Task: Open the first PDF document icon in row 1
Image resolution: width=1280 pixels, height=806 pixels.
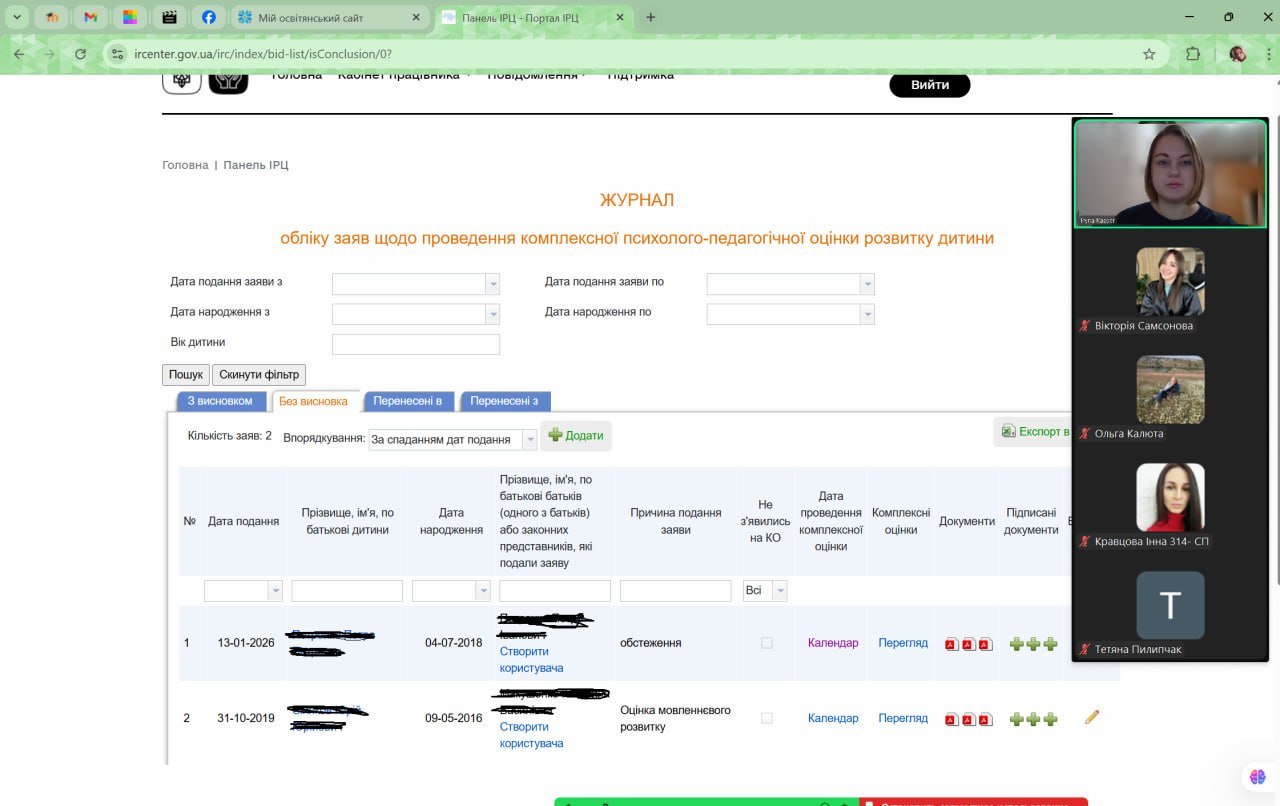Action: [x=951, y=644]
